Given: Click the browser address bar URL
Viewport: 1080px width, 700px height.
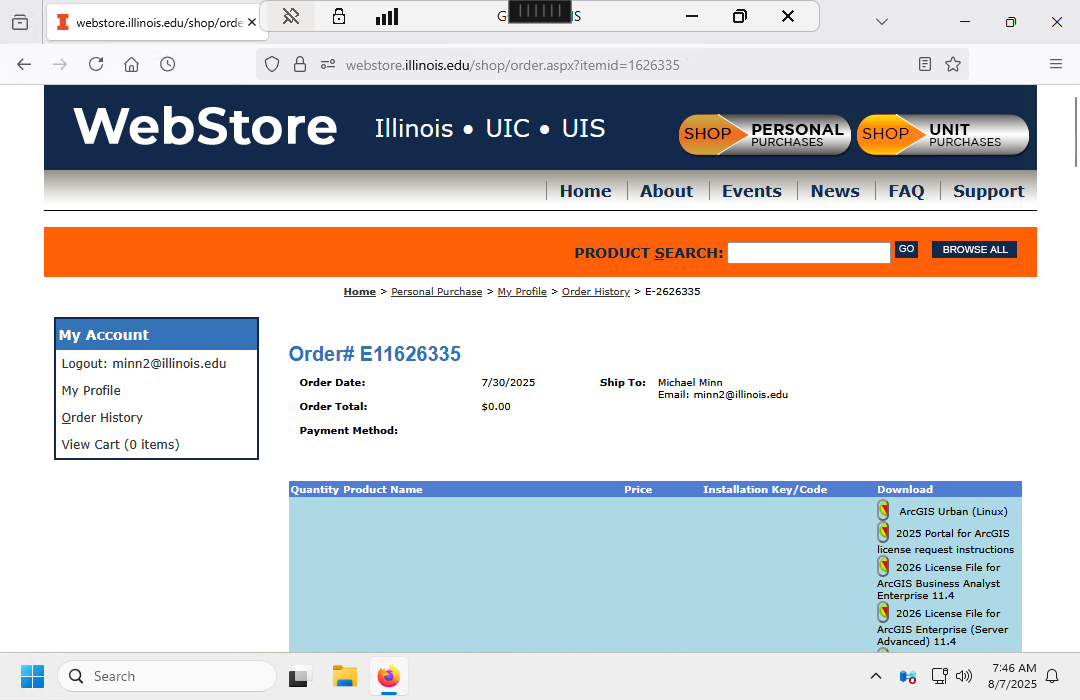Looking at the screenshot, I should [512, 65].
